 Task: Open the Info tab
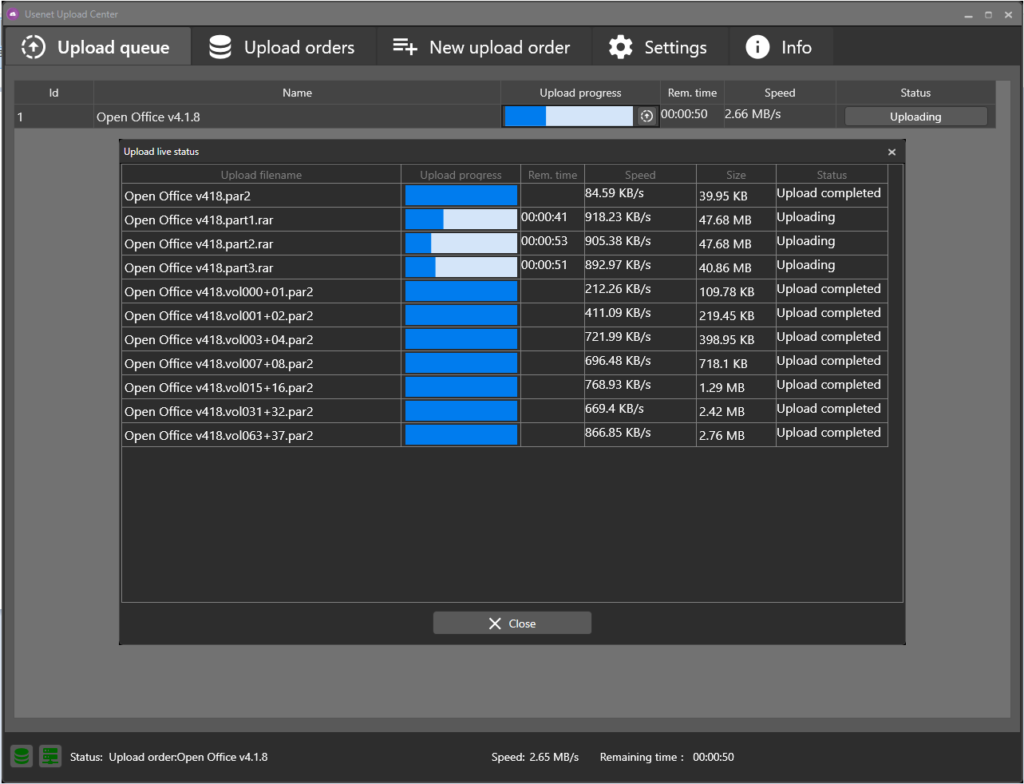[780, 47]
